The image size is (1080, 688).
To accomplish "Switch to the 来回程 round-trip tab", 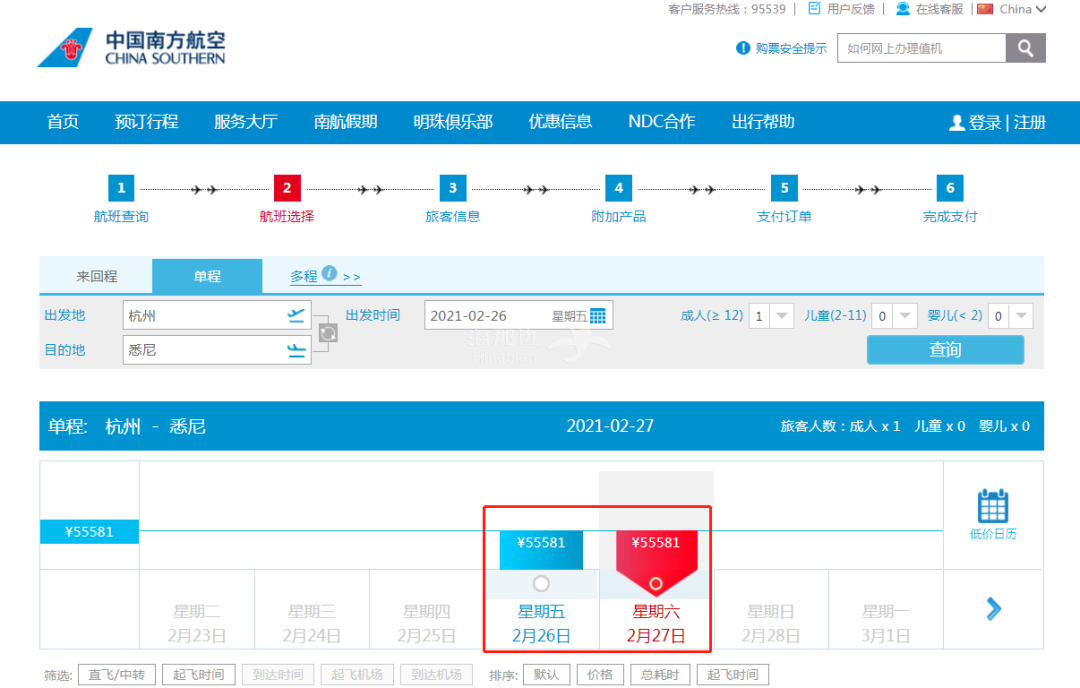I will [x=97, y=277].
